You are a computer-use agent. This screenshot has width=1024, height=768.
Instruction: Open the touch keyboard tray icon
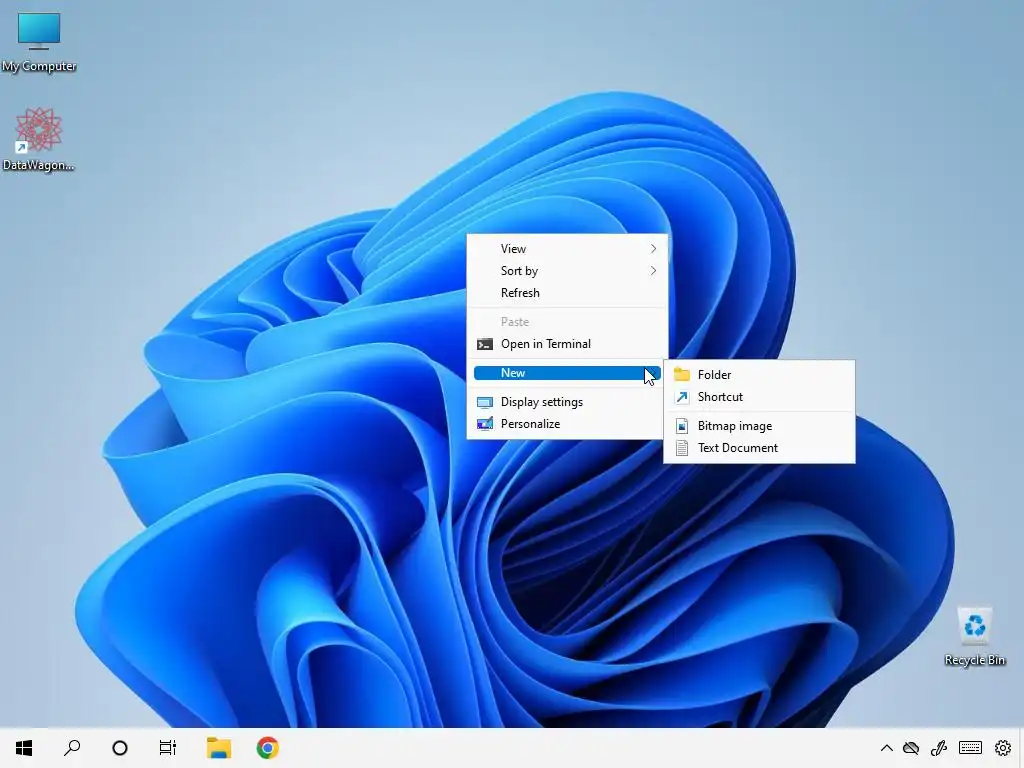click(970, 748)
